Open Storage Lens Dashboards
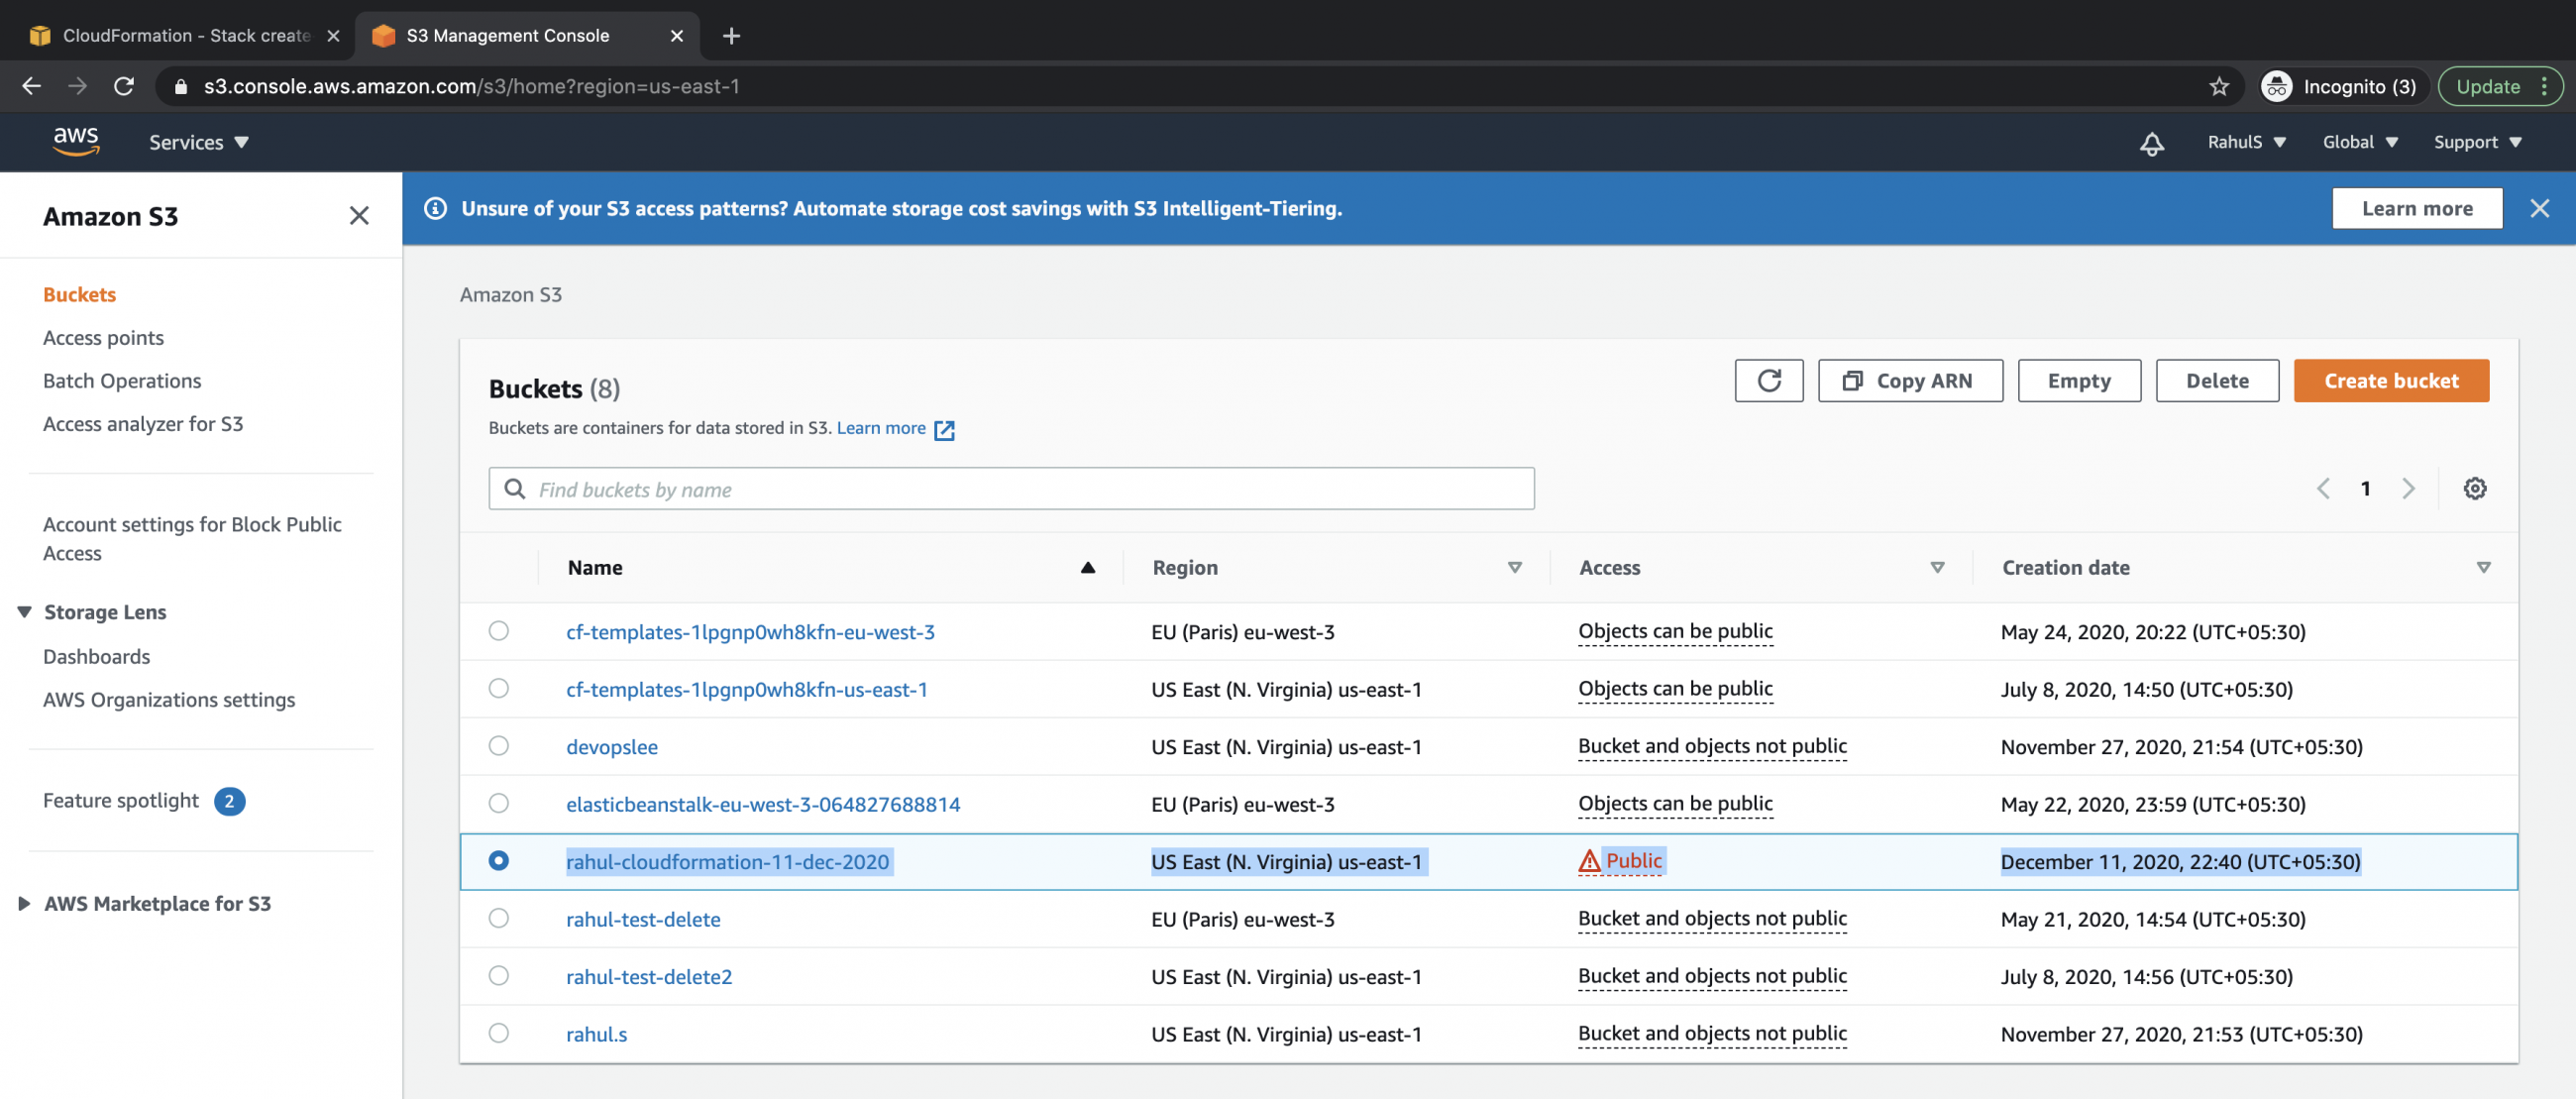 [x=96, y=657]
